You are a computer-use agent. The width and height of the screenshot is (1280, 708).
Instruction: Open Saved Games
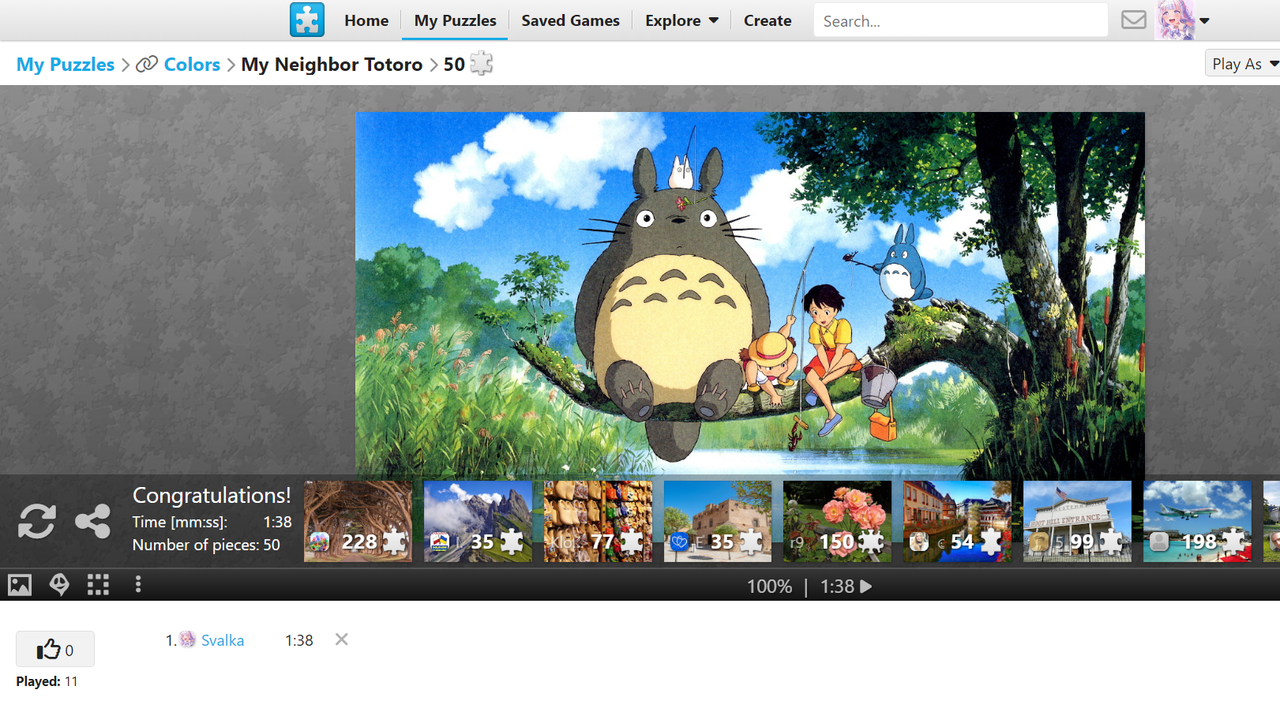pyautogui.click(x=570, y=20)
